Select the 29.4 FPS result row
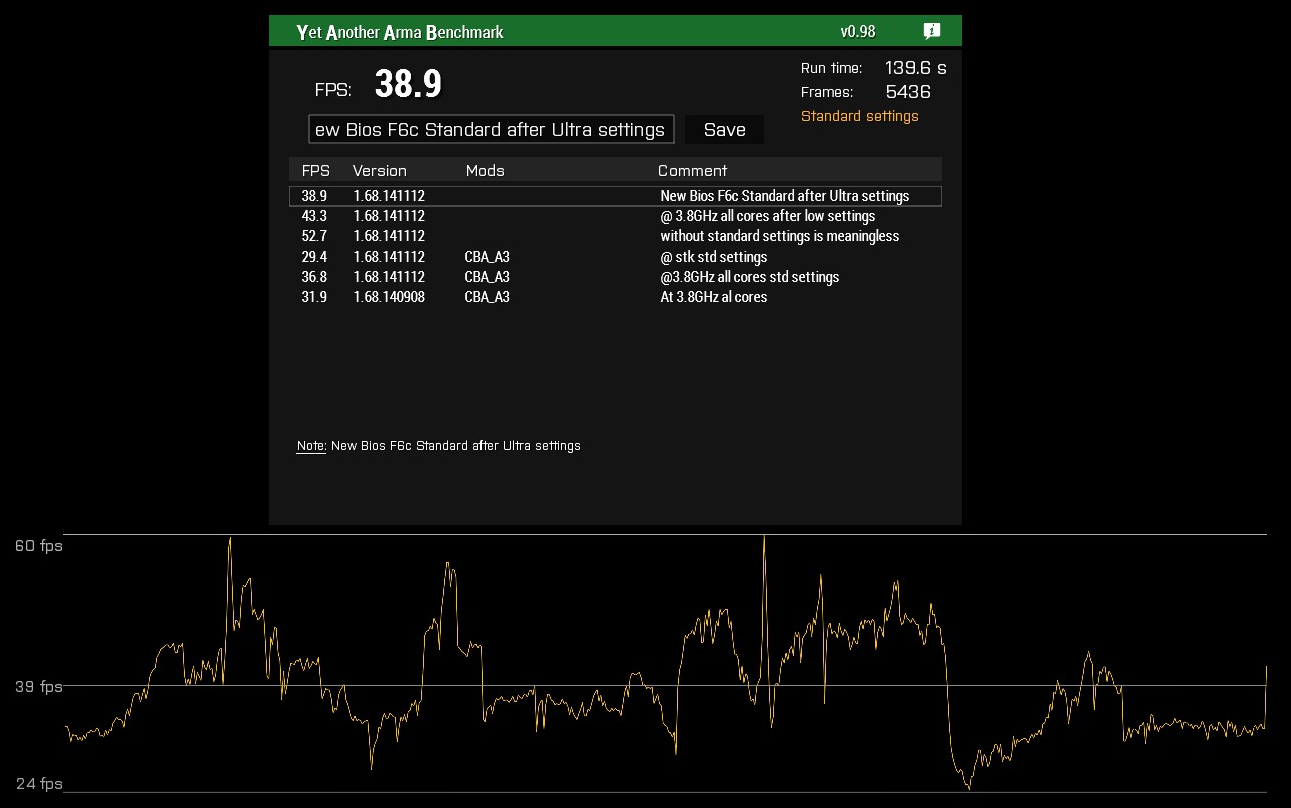The width and height of the screenshot is (1291, 808). pyautogui.click(x=615, y=257)
